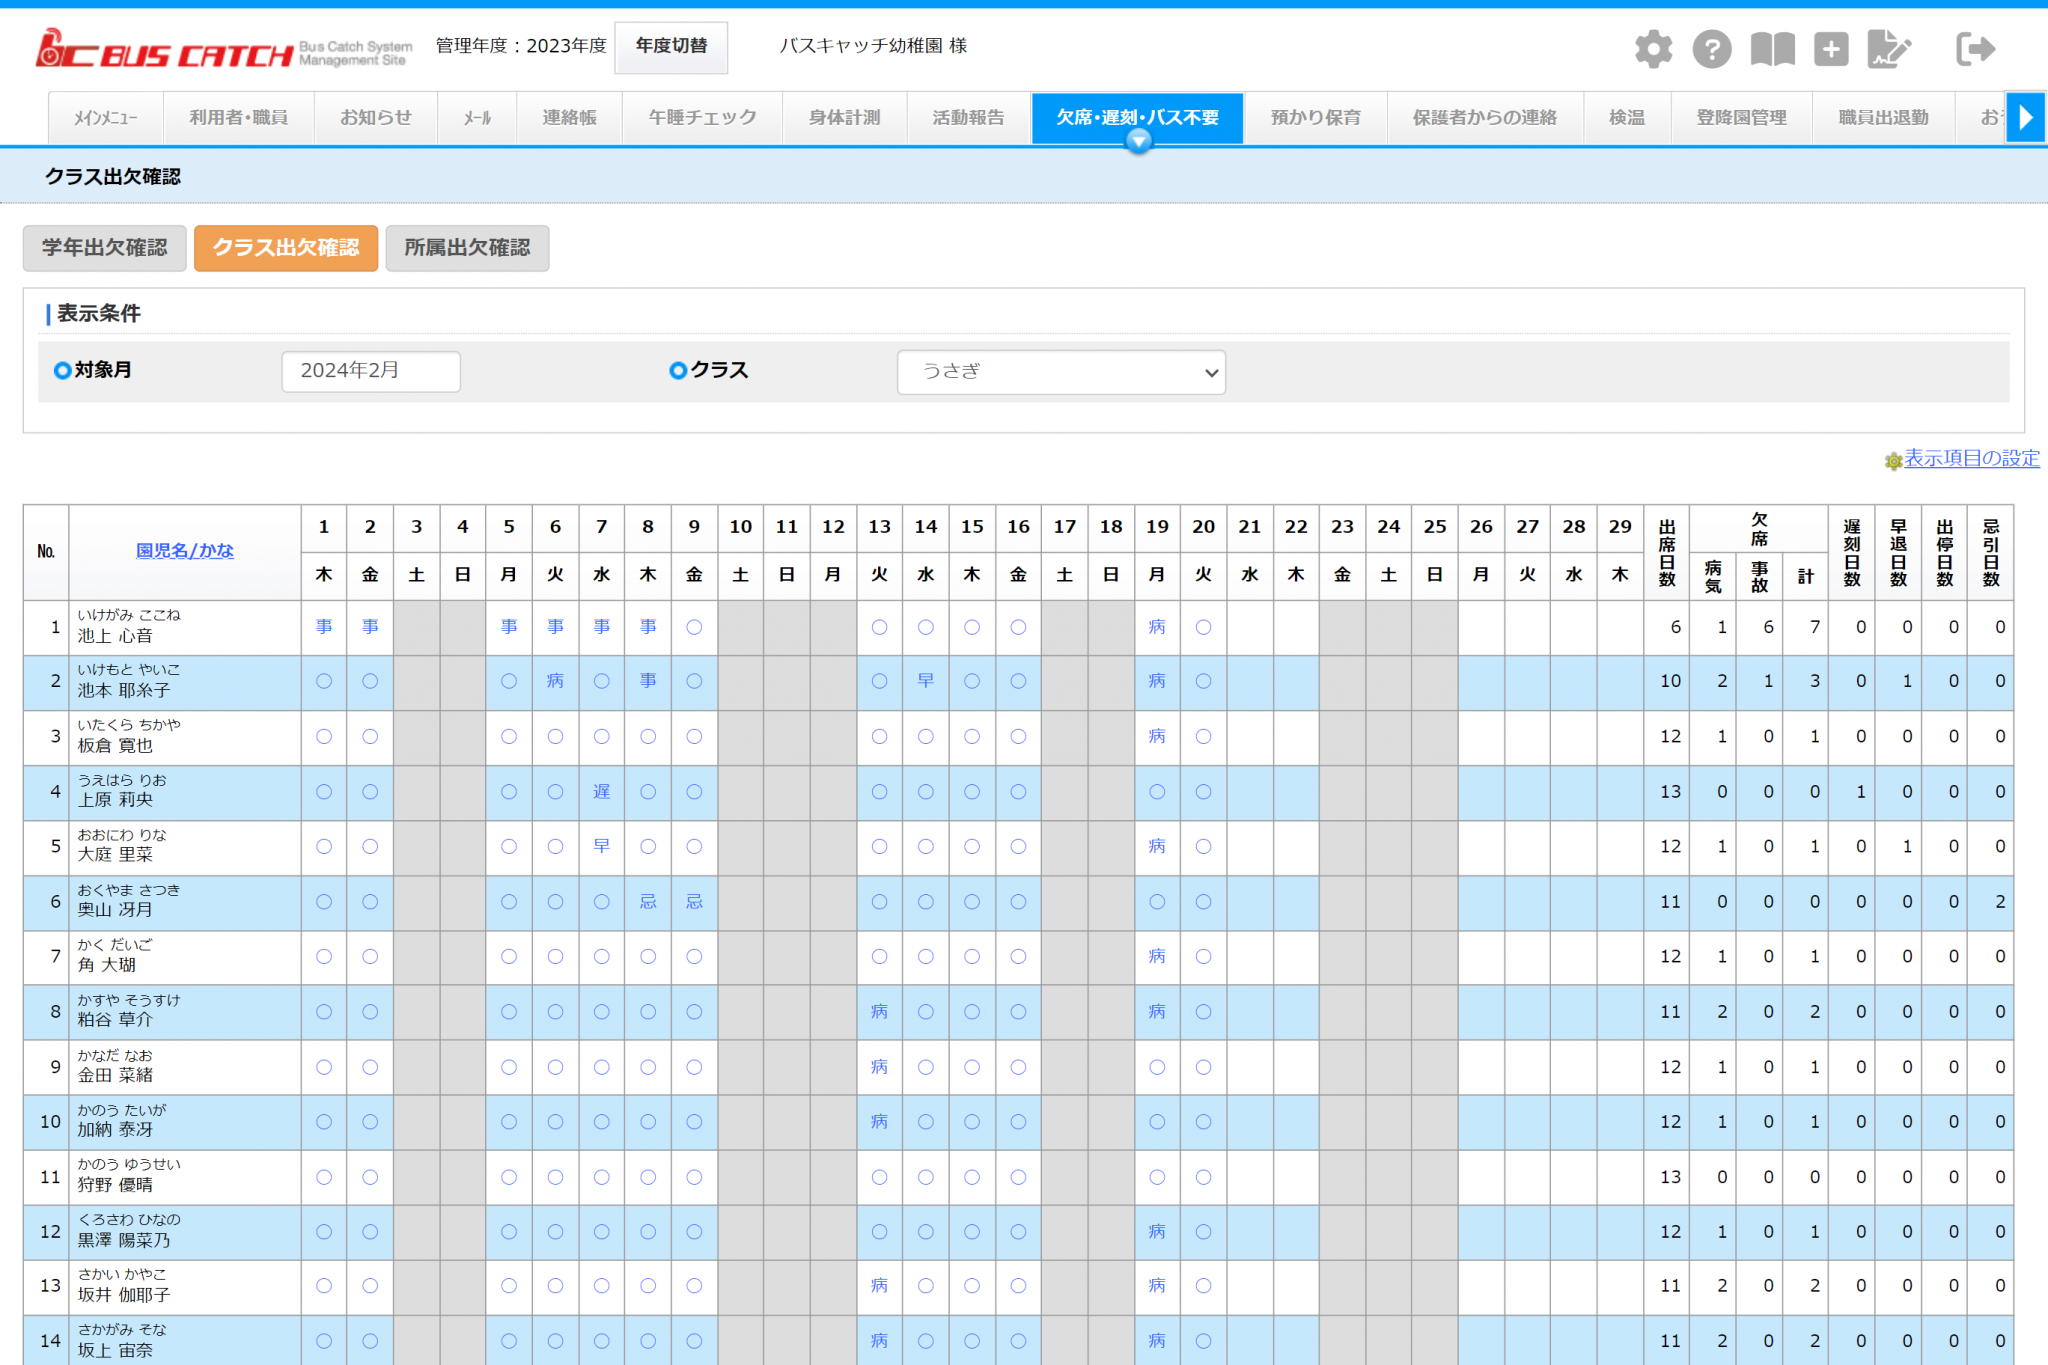
Task: Open the うさぎ class dropdown
Action: pos(1061,372)
